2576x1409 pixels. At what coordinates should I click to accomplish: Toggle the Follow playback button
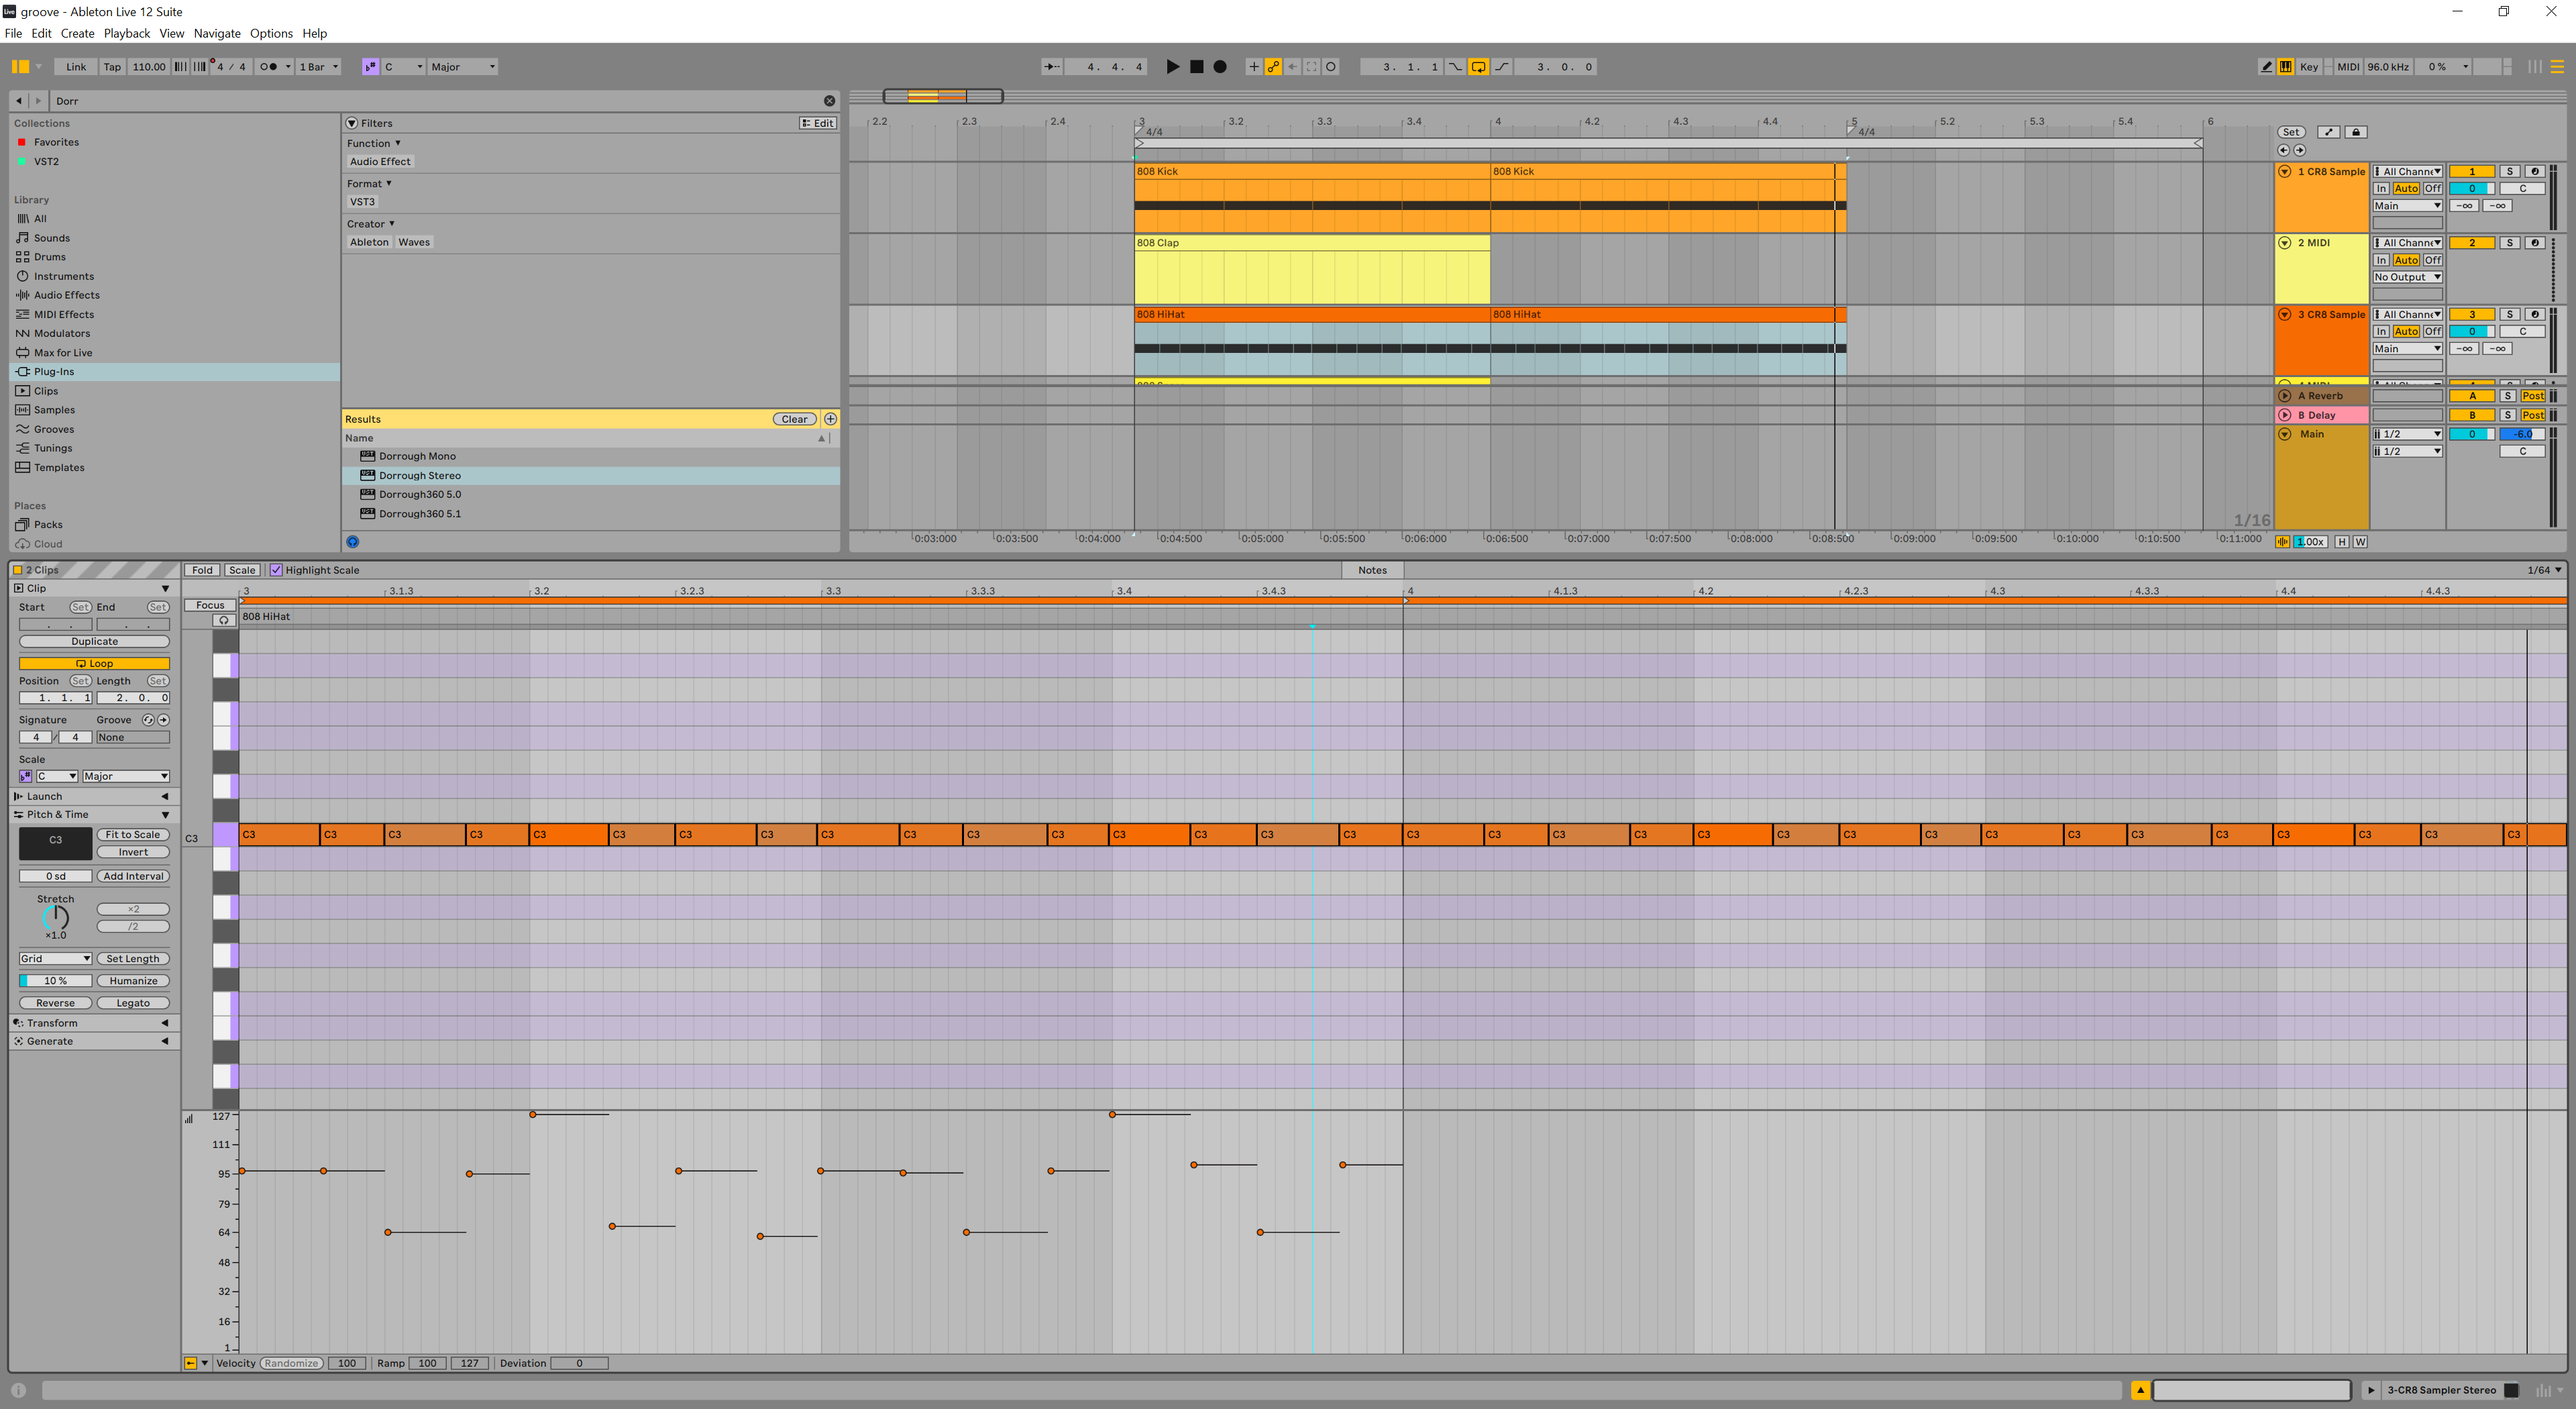coord(1051,67)
